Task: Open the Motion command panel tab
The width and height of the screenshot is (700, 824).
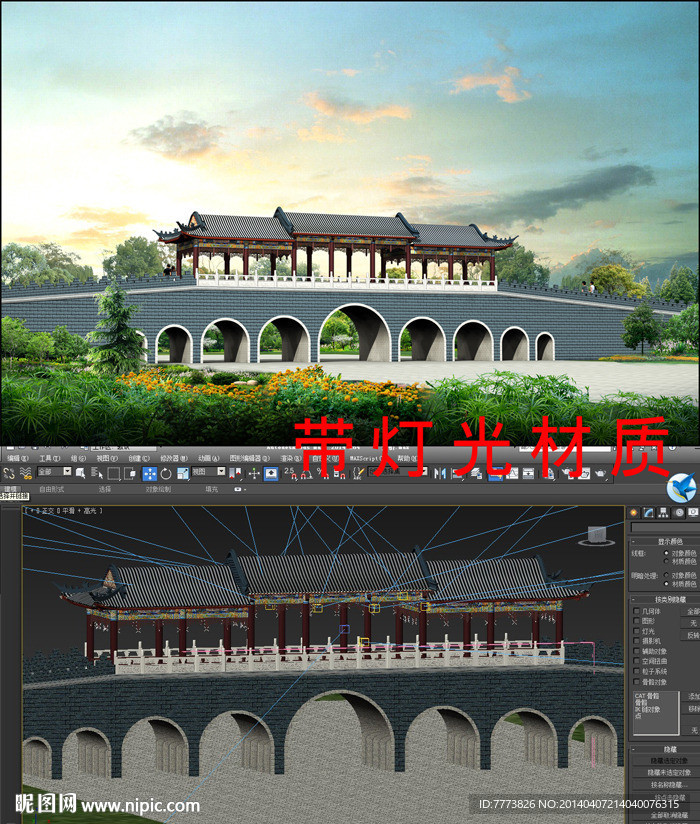Action: (679, 513)
